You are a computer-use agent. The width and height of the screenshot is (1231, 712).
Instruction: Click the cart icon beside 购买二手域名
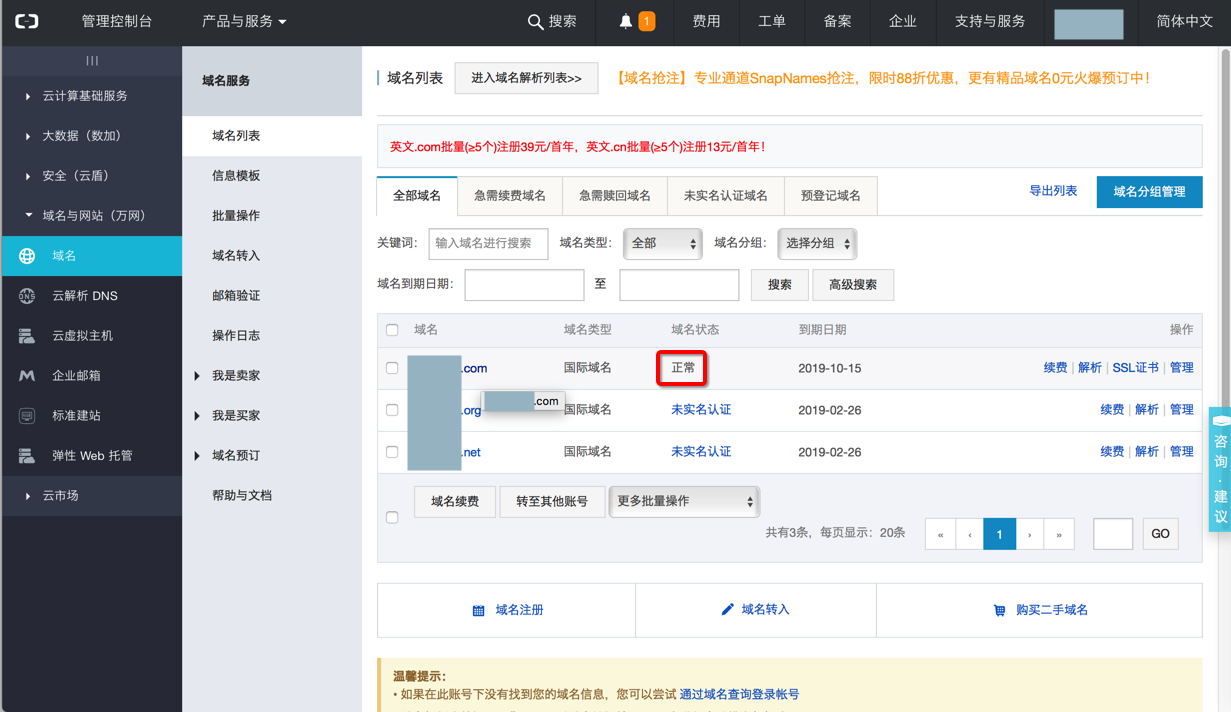pyautogui.click(x=999, y=610)
